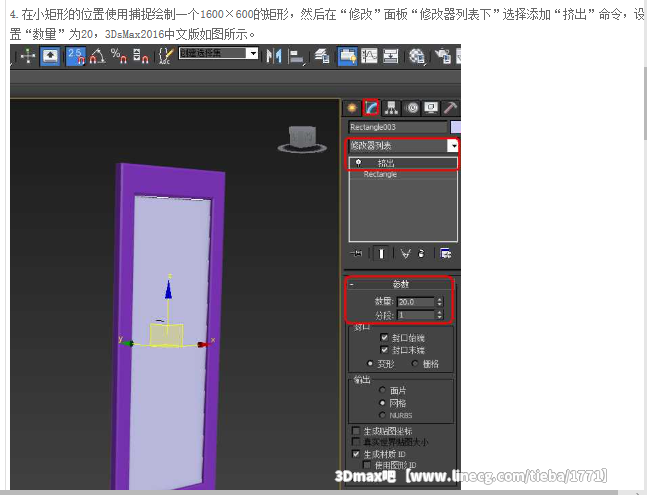Click the 数量 amount field 20.0

(416, 302)
